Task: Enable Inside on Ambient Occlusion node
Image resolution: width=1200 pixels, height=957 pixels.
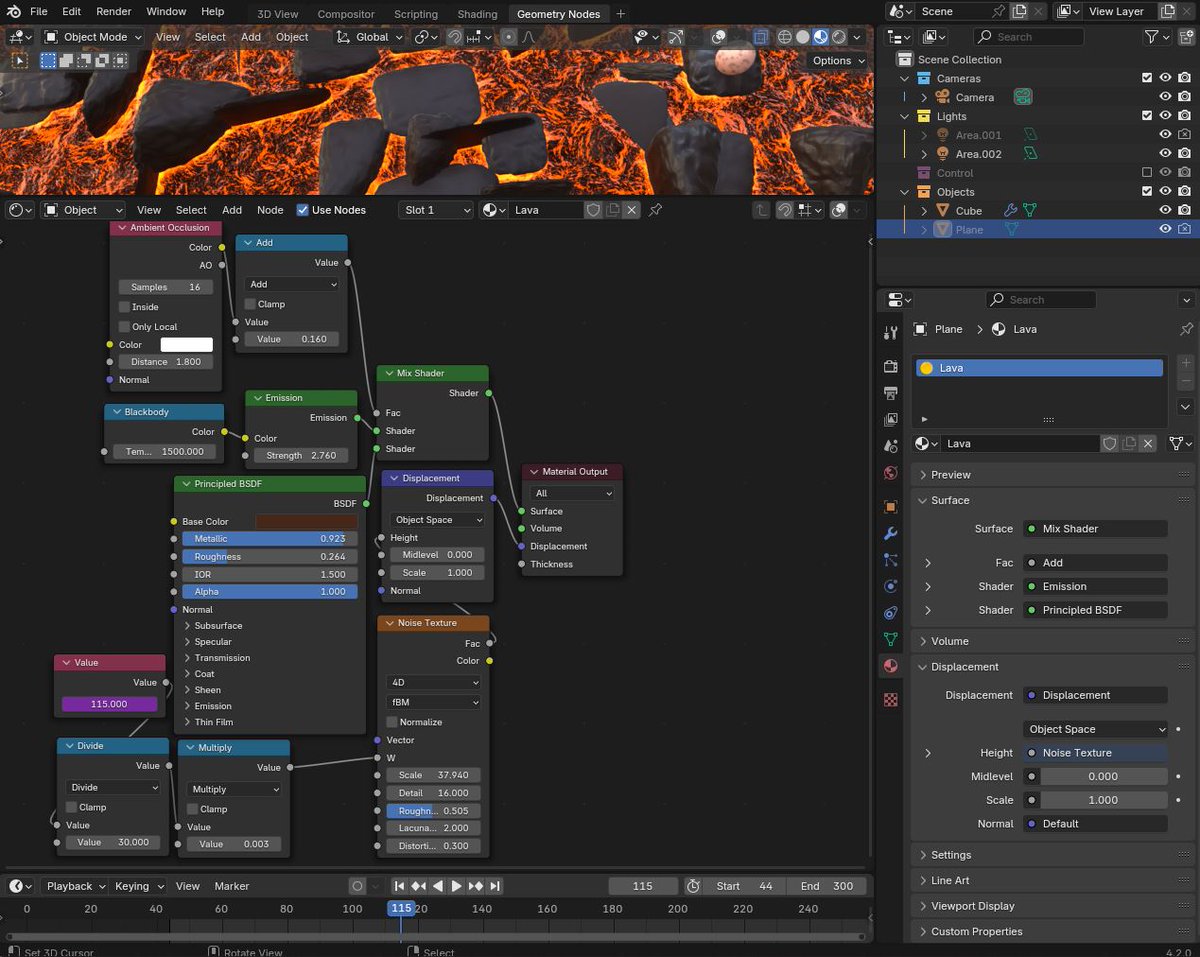Action: pyautogui.click(x=124, y=307)
